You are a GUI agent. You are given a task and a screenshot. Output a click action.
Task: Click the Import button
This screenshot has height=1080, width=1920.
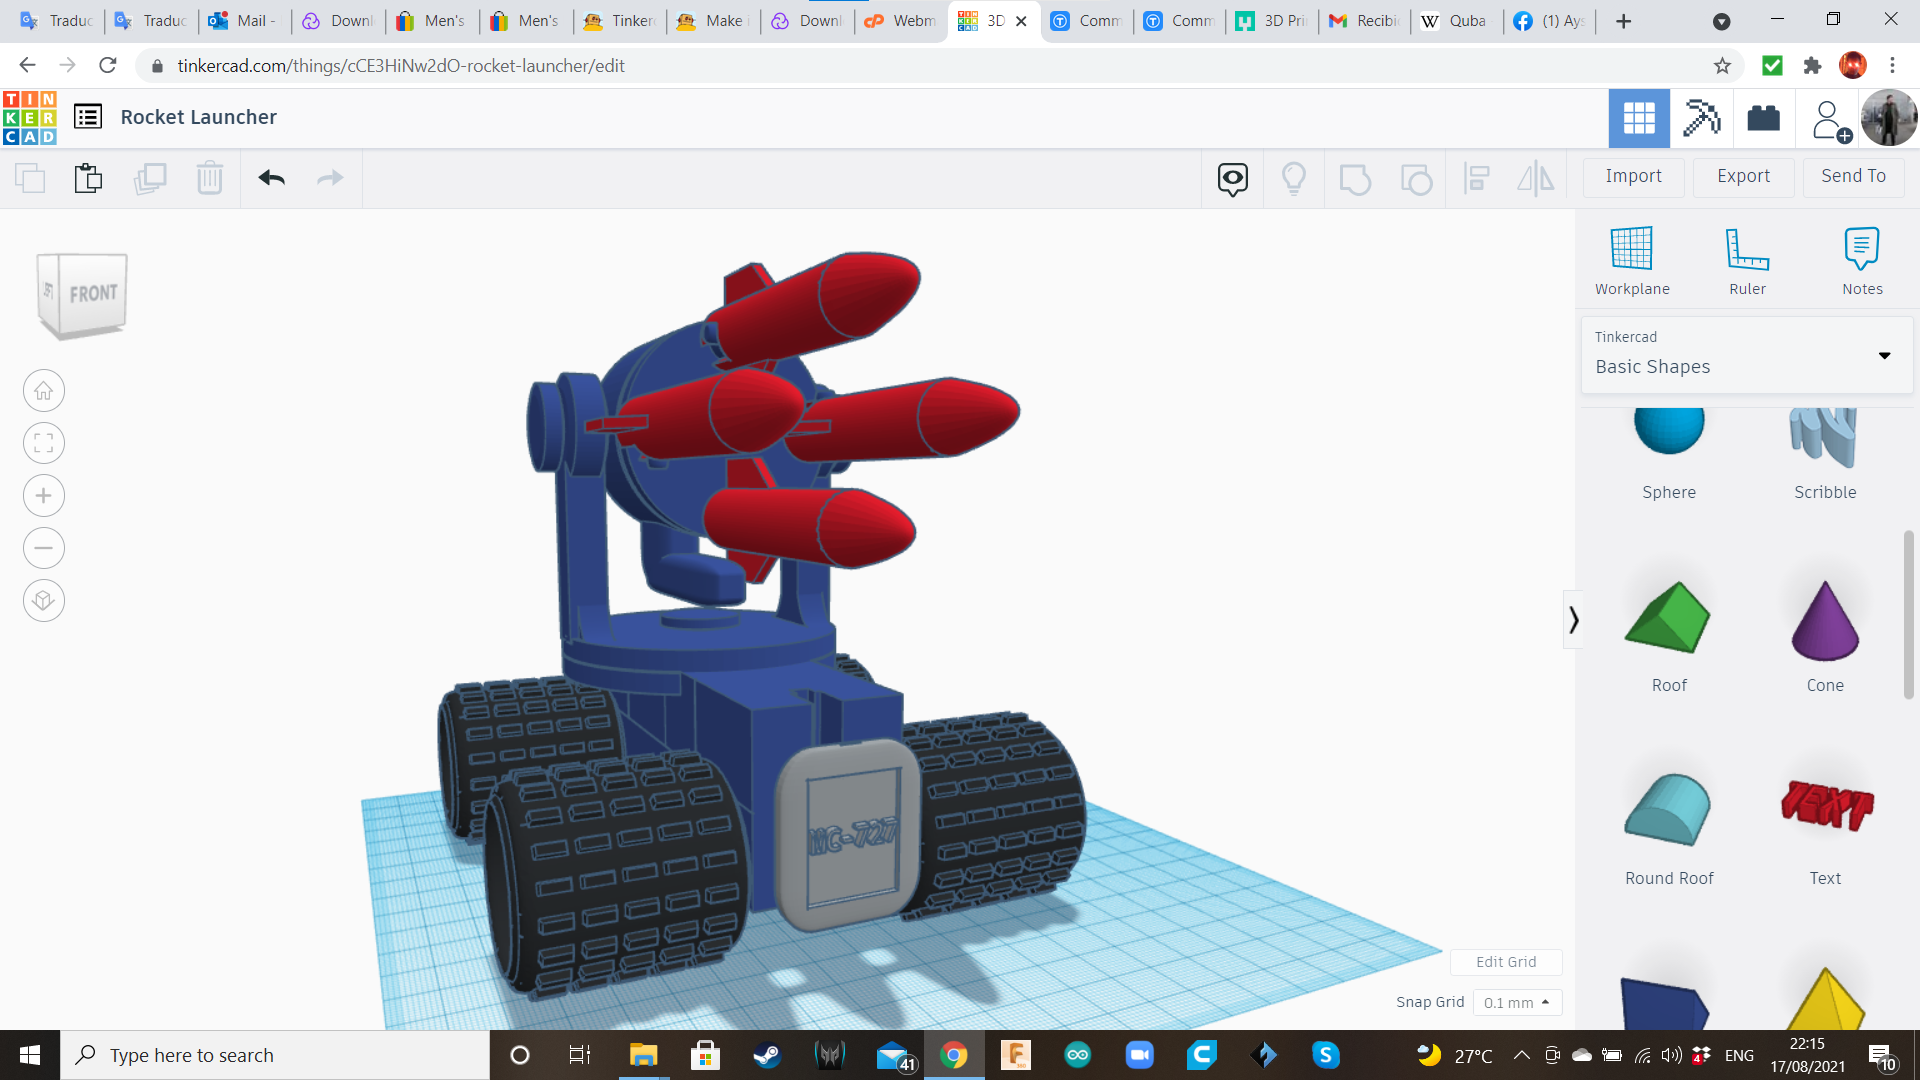coord(1632,176)
